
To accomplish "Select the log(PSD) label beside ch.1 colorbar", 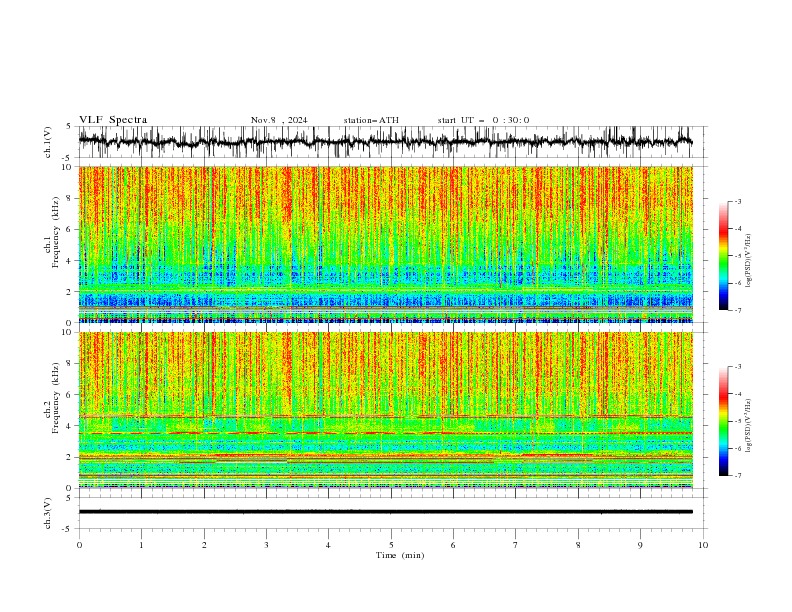I will [748, 261].
